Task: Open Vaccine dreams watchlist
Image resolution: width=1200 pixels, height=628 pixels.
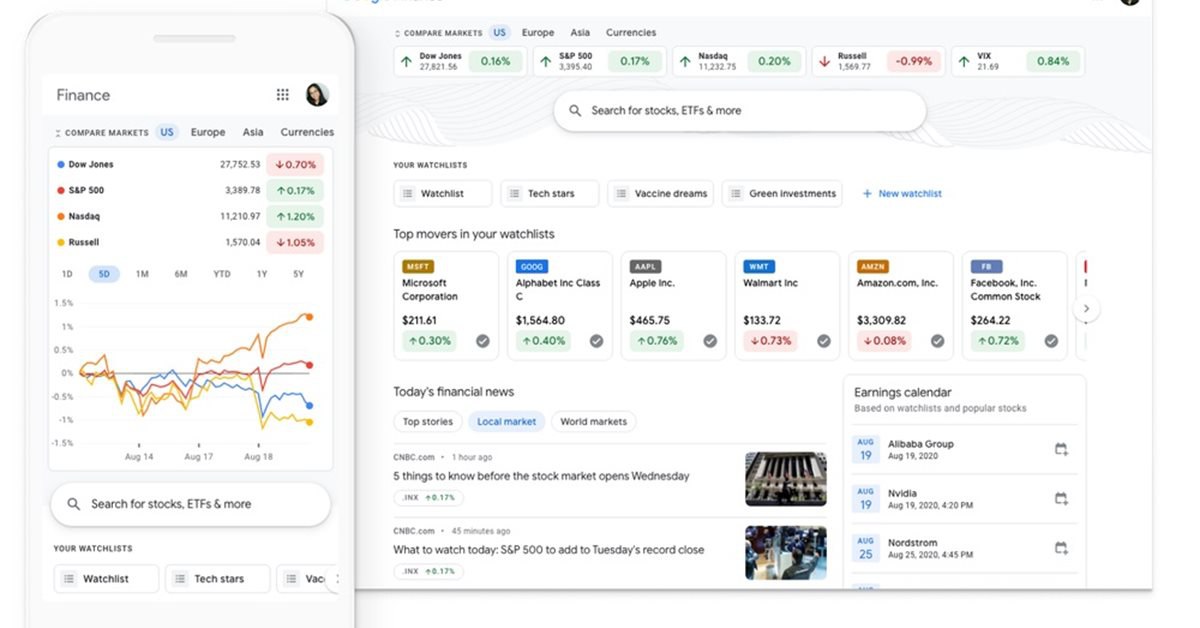Action: point(660,194)
